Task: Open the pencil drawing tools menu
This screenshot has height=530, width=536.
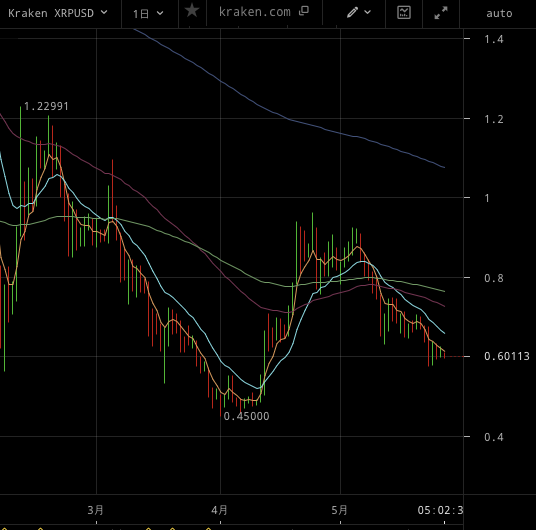Action: tap(359, 12)
